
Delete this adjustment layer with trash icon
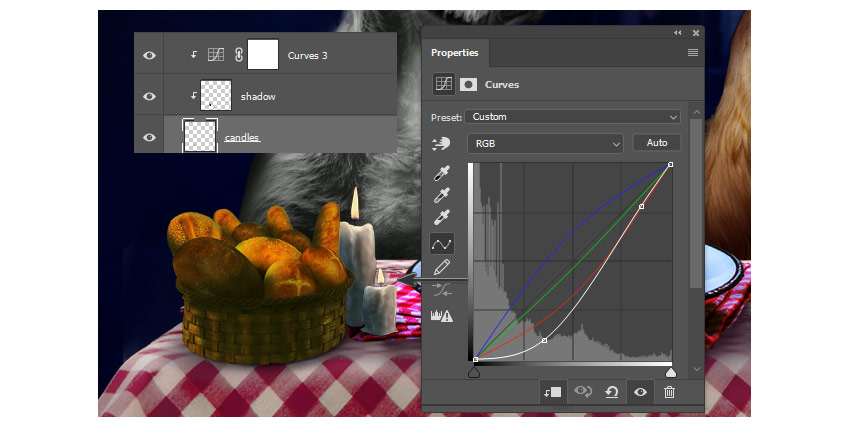(x=669, y=392)
